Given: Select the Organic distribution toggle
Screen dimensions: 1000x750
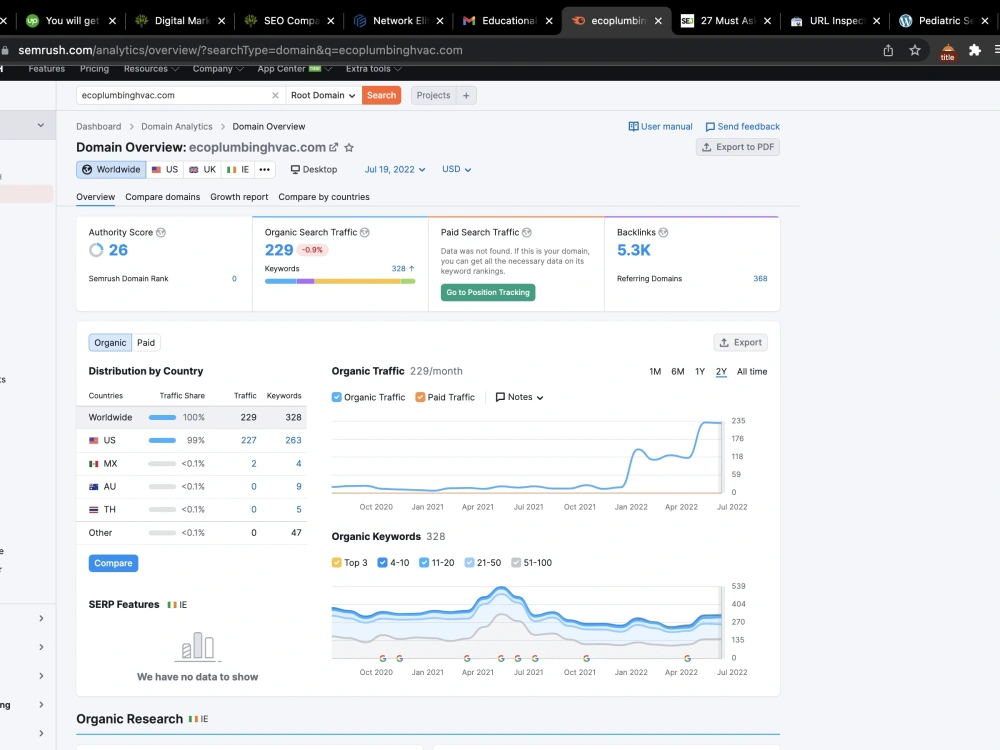Looking at the screenshot, I should pos(110,342).
